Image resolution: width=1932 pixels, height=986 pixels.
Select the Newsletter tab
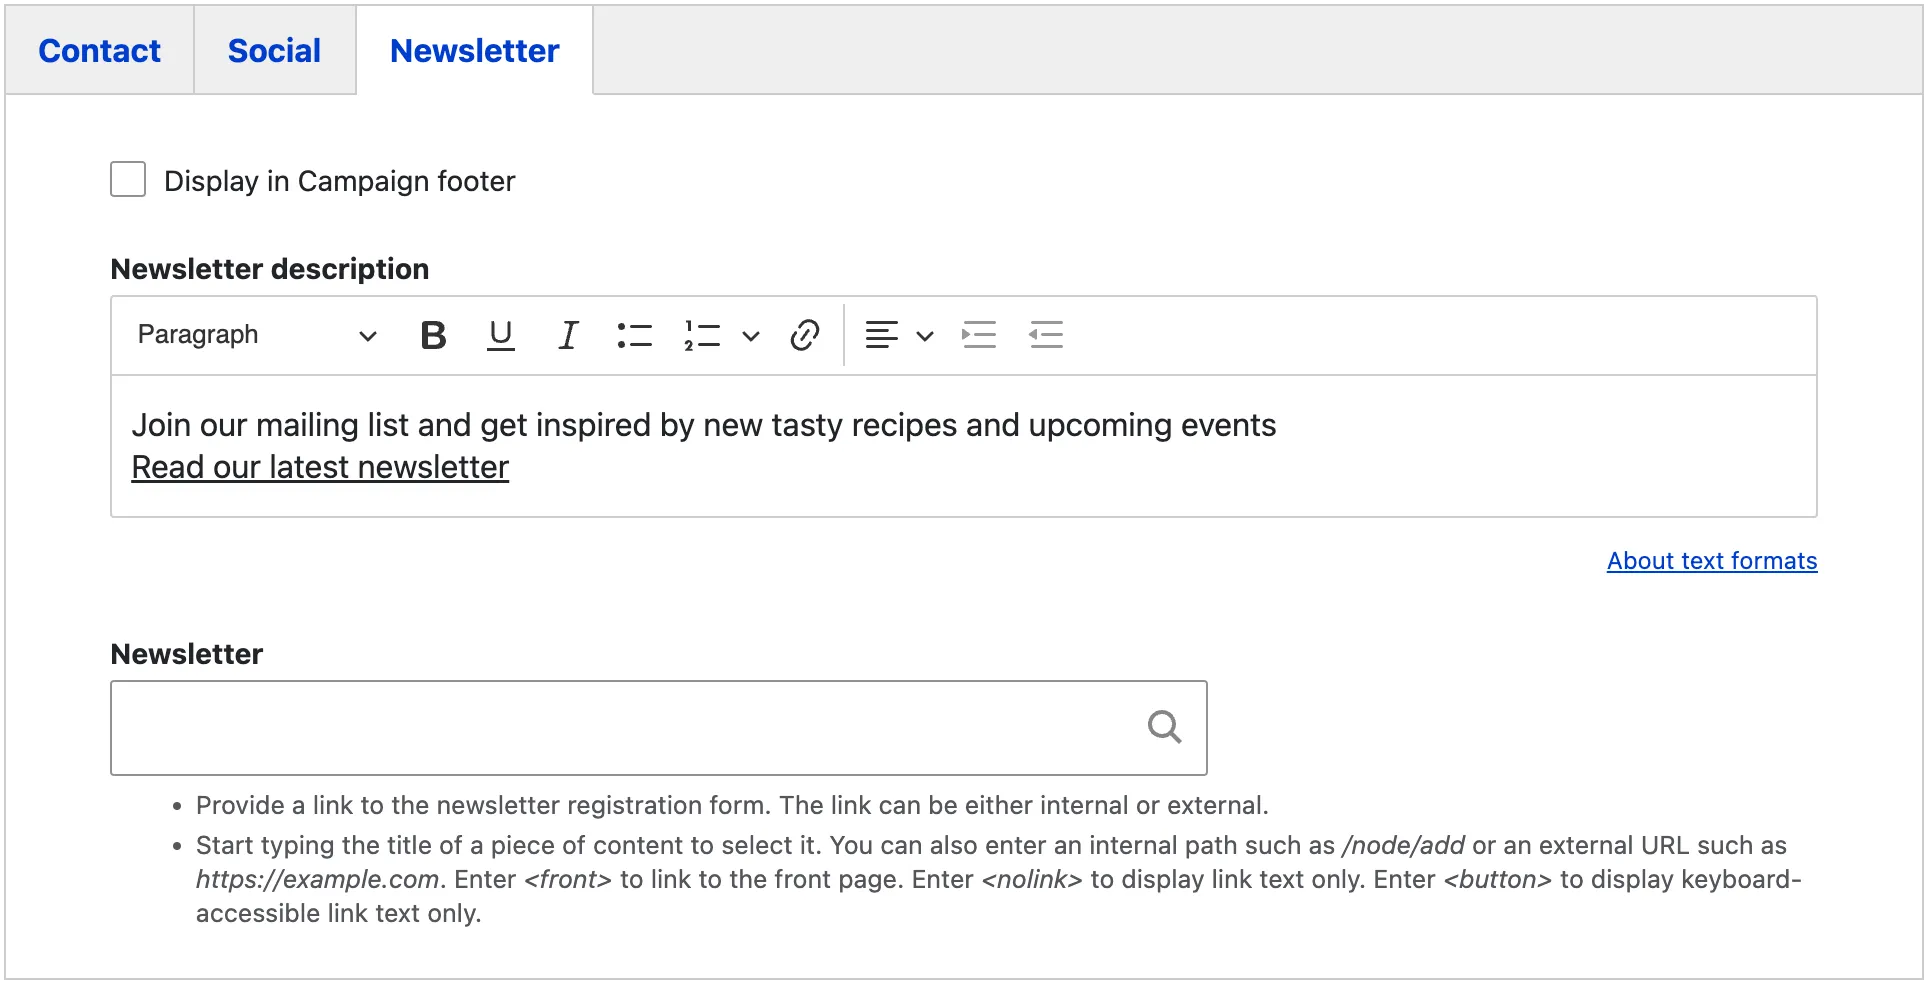pyautogui.click(x=474, y=51)
